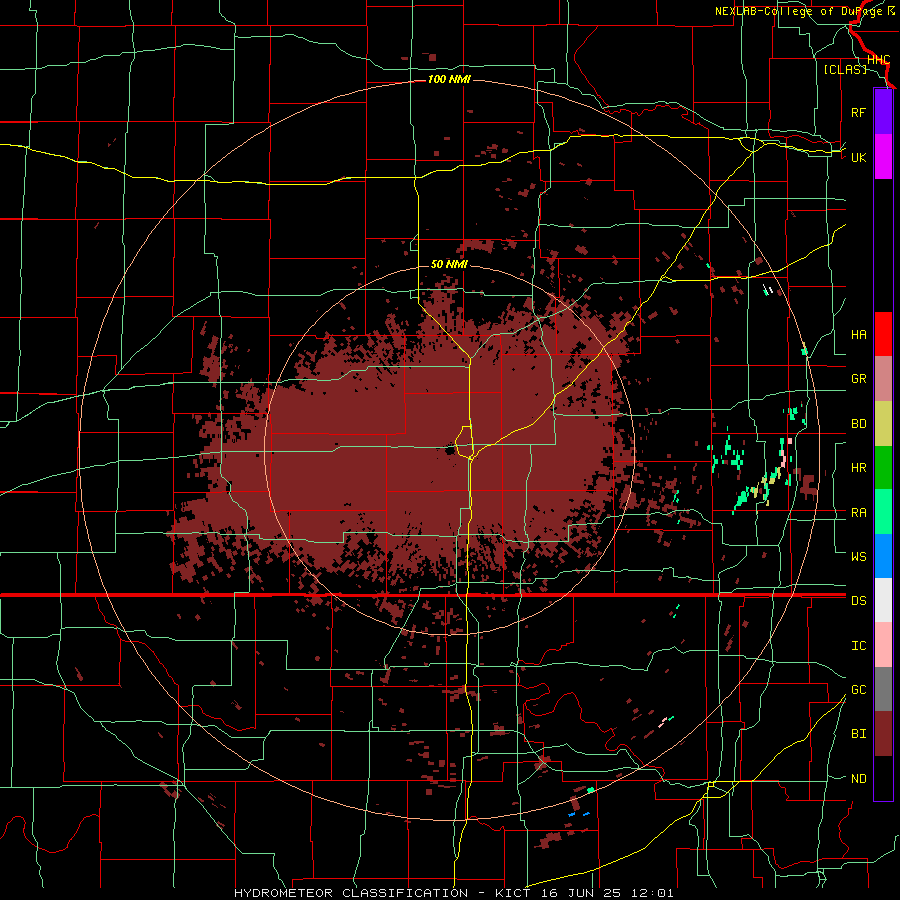The image size is (900, 900).
Task: Click the RA light green legend swatch
Action: pos(883,512)
